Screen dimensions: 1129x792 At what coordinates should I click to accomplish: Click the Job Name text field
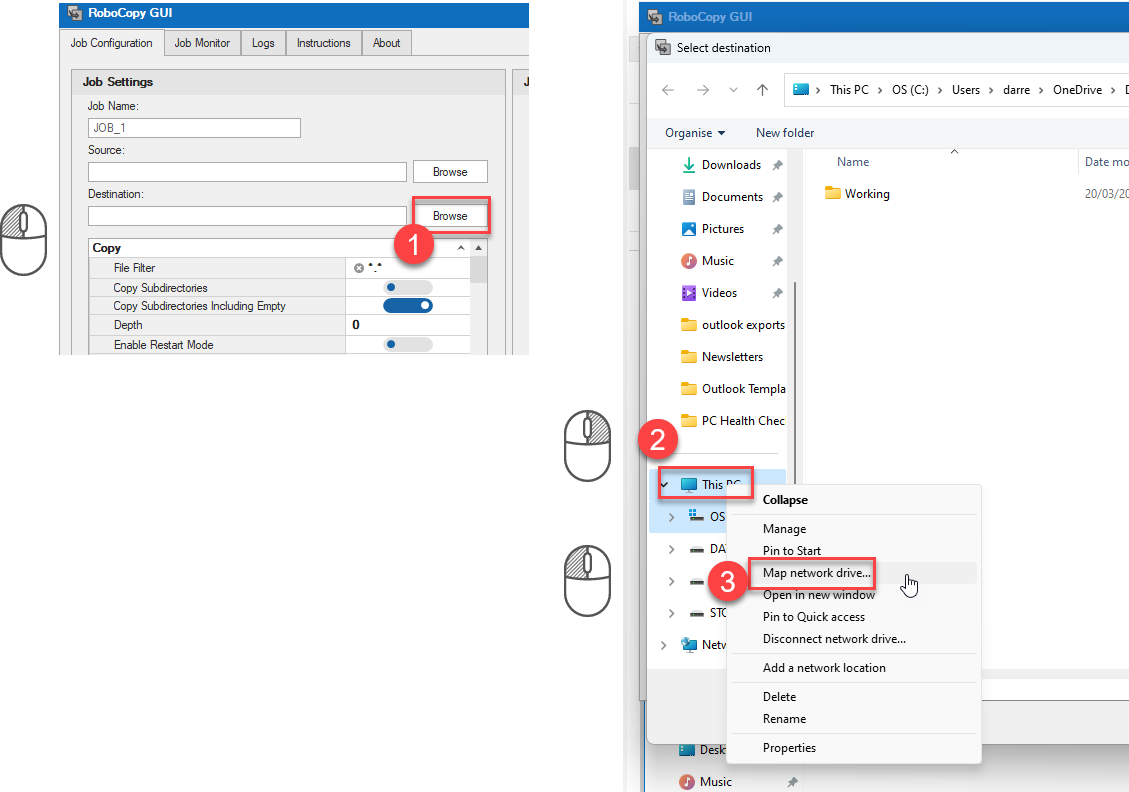tap(194, 128)
